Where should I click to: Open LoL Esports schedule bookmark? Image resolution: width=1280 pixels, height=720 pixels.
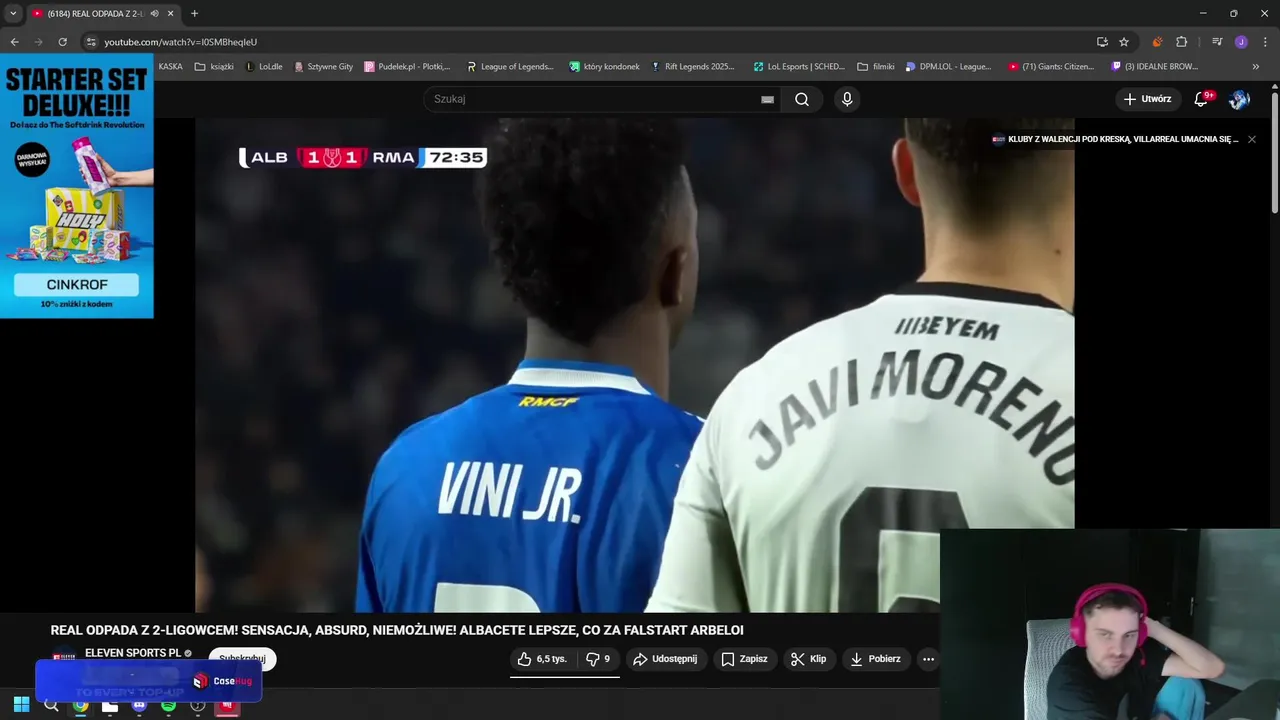(x=798, y=67)
